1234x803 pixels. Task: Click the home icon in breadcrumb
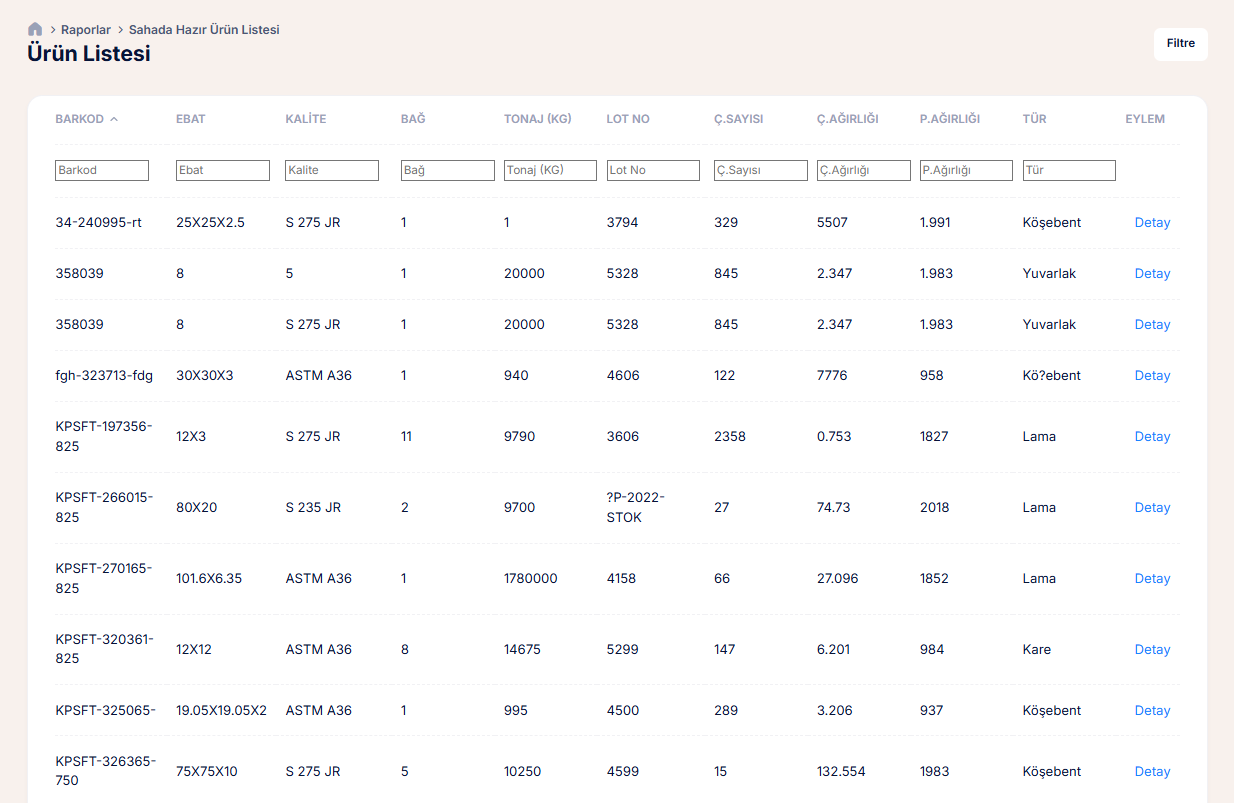pos(35,29)
